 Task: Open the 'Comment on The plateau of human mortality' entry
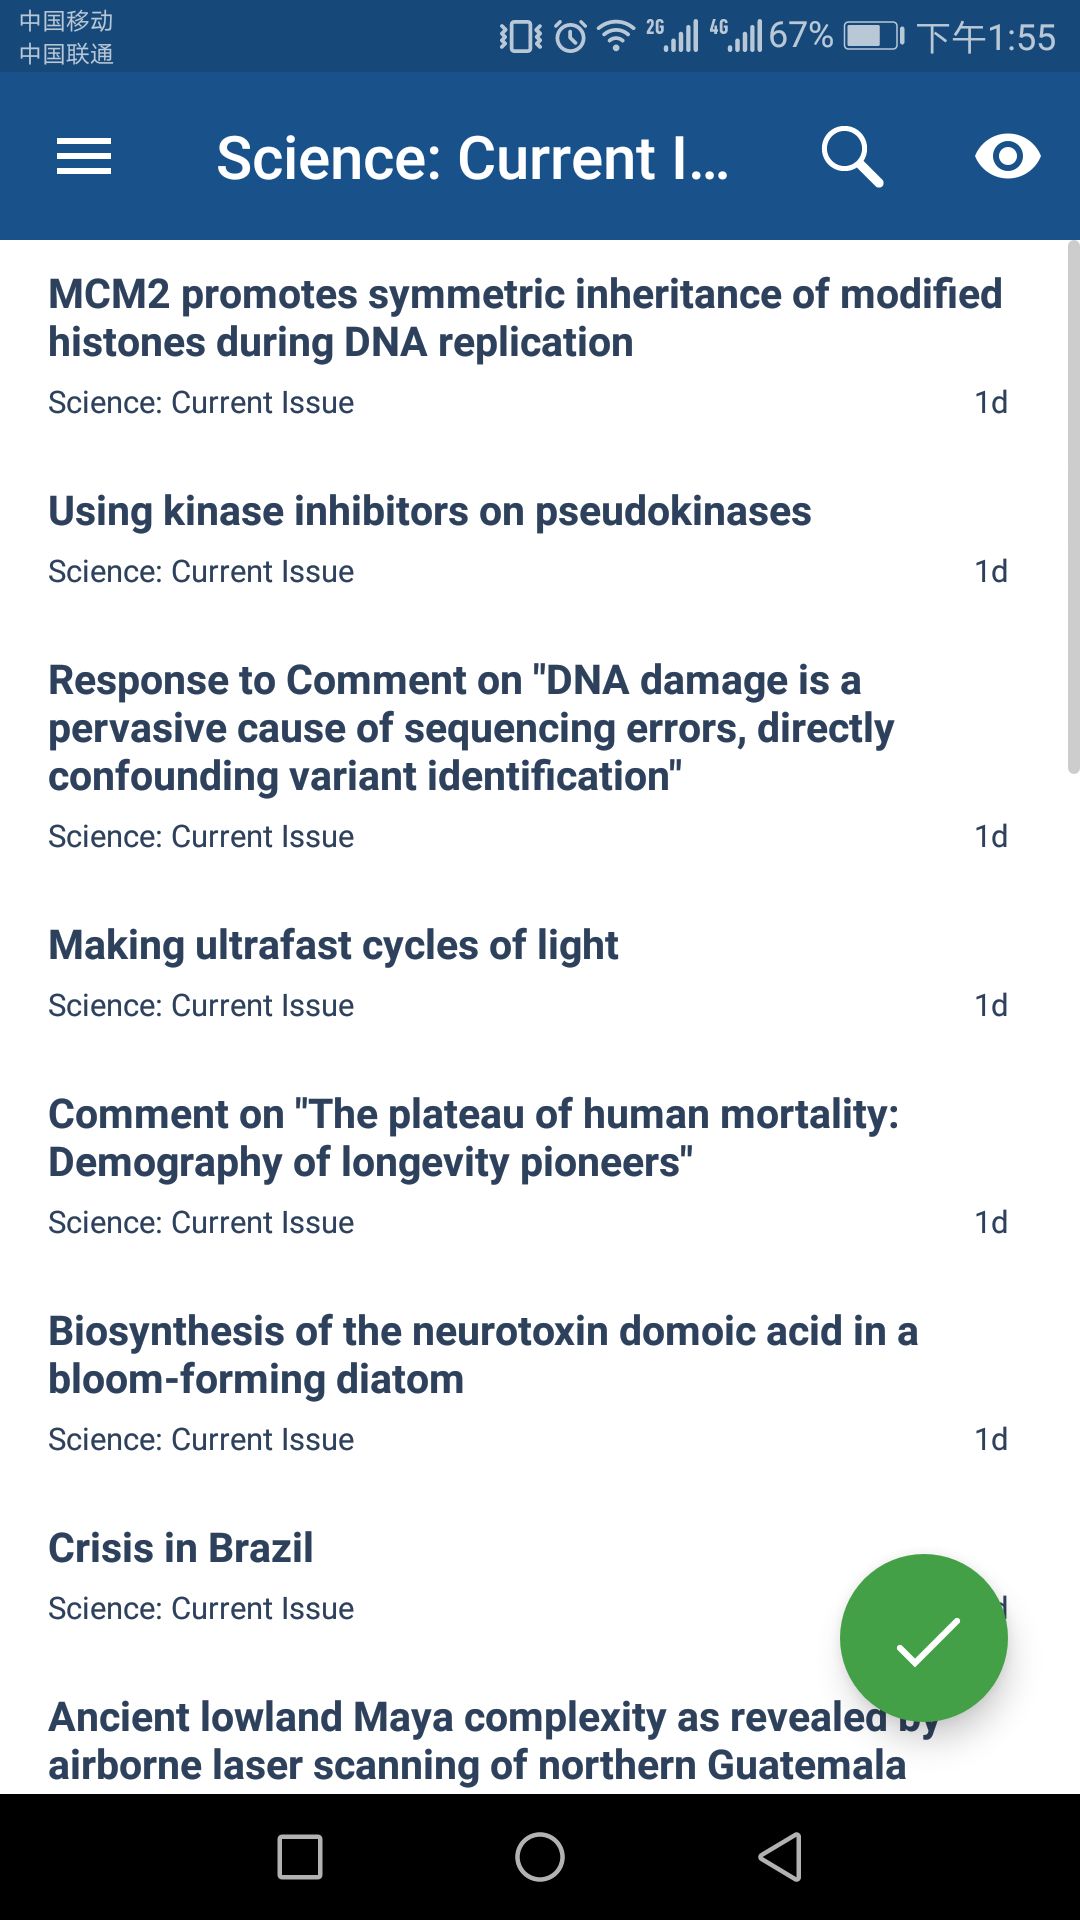coord(473,1138)
